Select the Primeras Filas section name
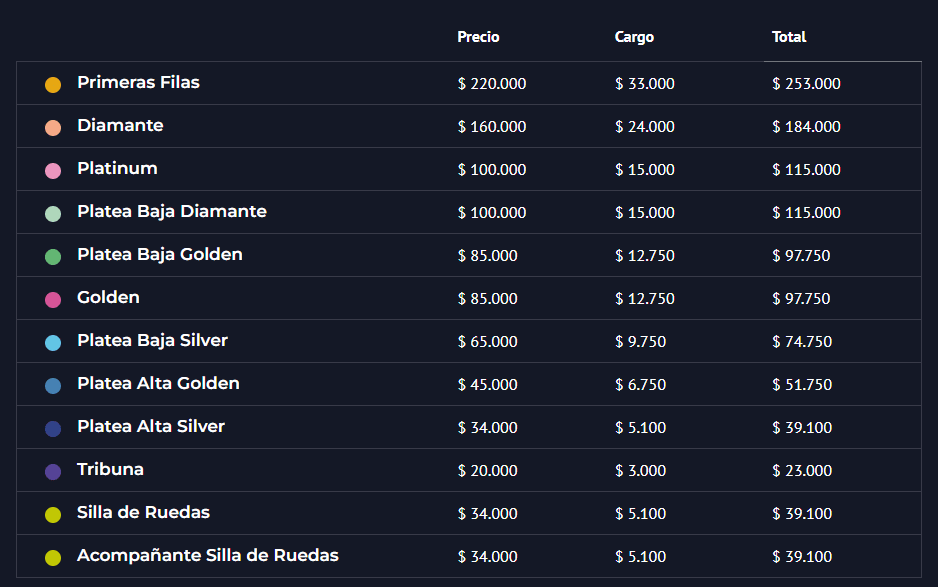The width and height of the screenshot is (938, 587). [x=138, y=83]
